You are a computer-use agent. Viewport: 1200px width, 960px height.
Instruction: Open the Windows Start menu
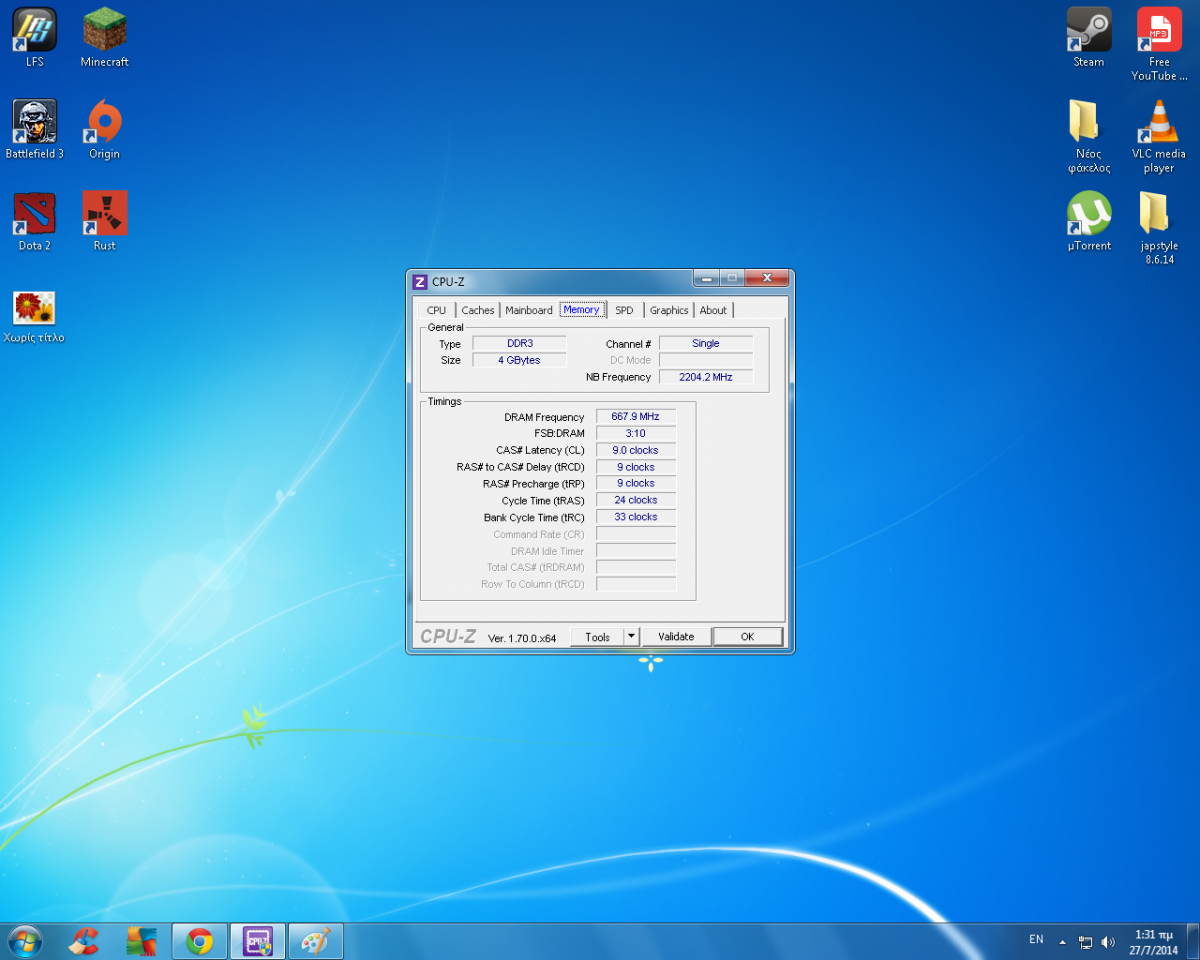[x=24, y=941]
